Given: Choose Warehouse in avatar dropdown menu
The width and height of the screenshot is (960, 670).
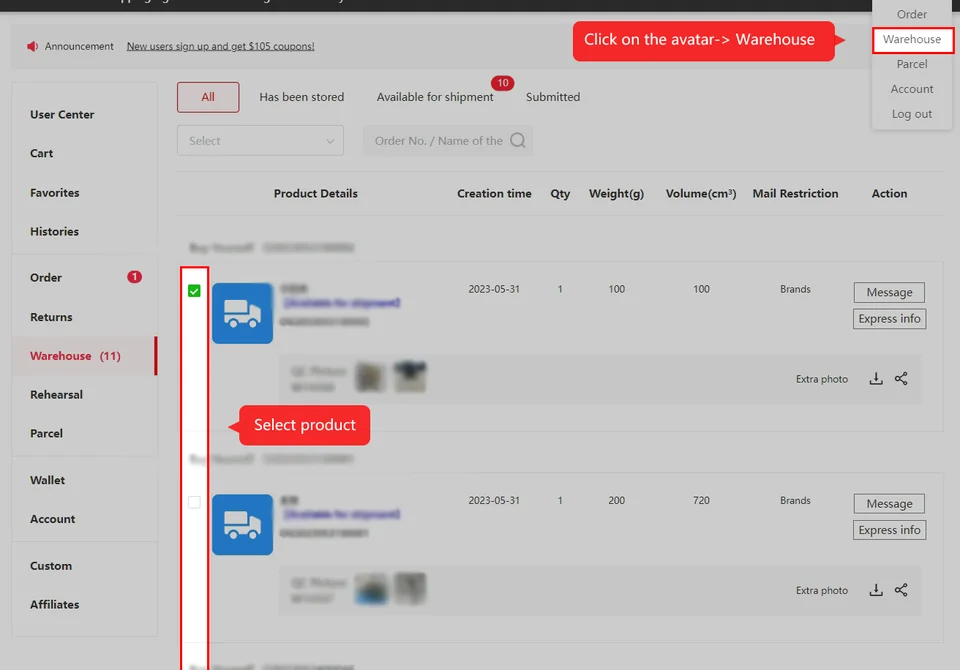Looking at the screenshot, I should (x=912, y=40).
